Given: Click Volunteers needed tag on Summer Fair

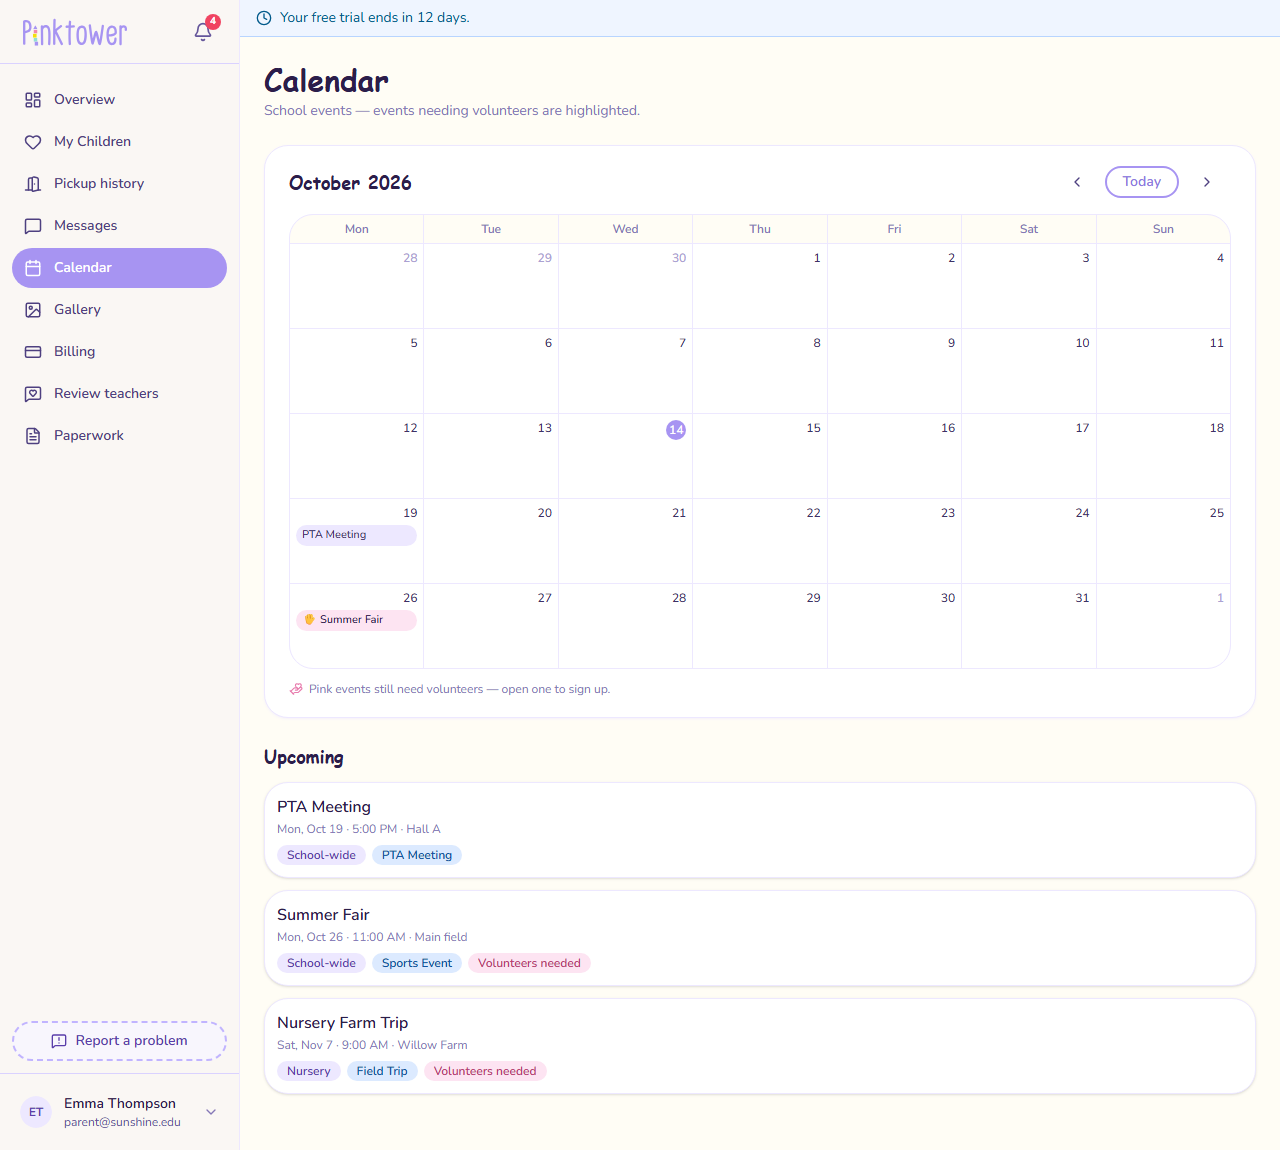Looking at the screenshot, I should 529,963.
